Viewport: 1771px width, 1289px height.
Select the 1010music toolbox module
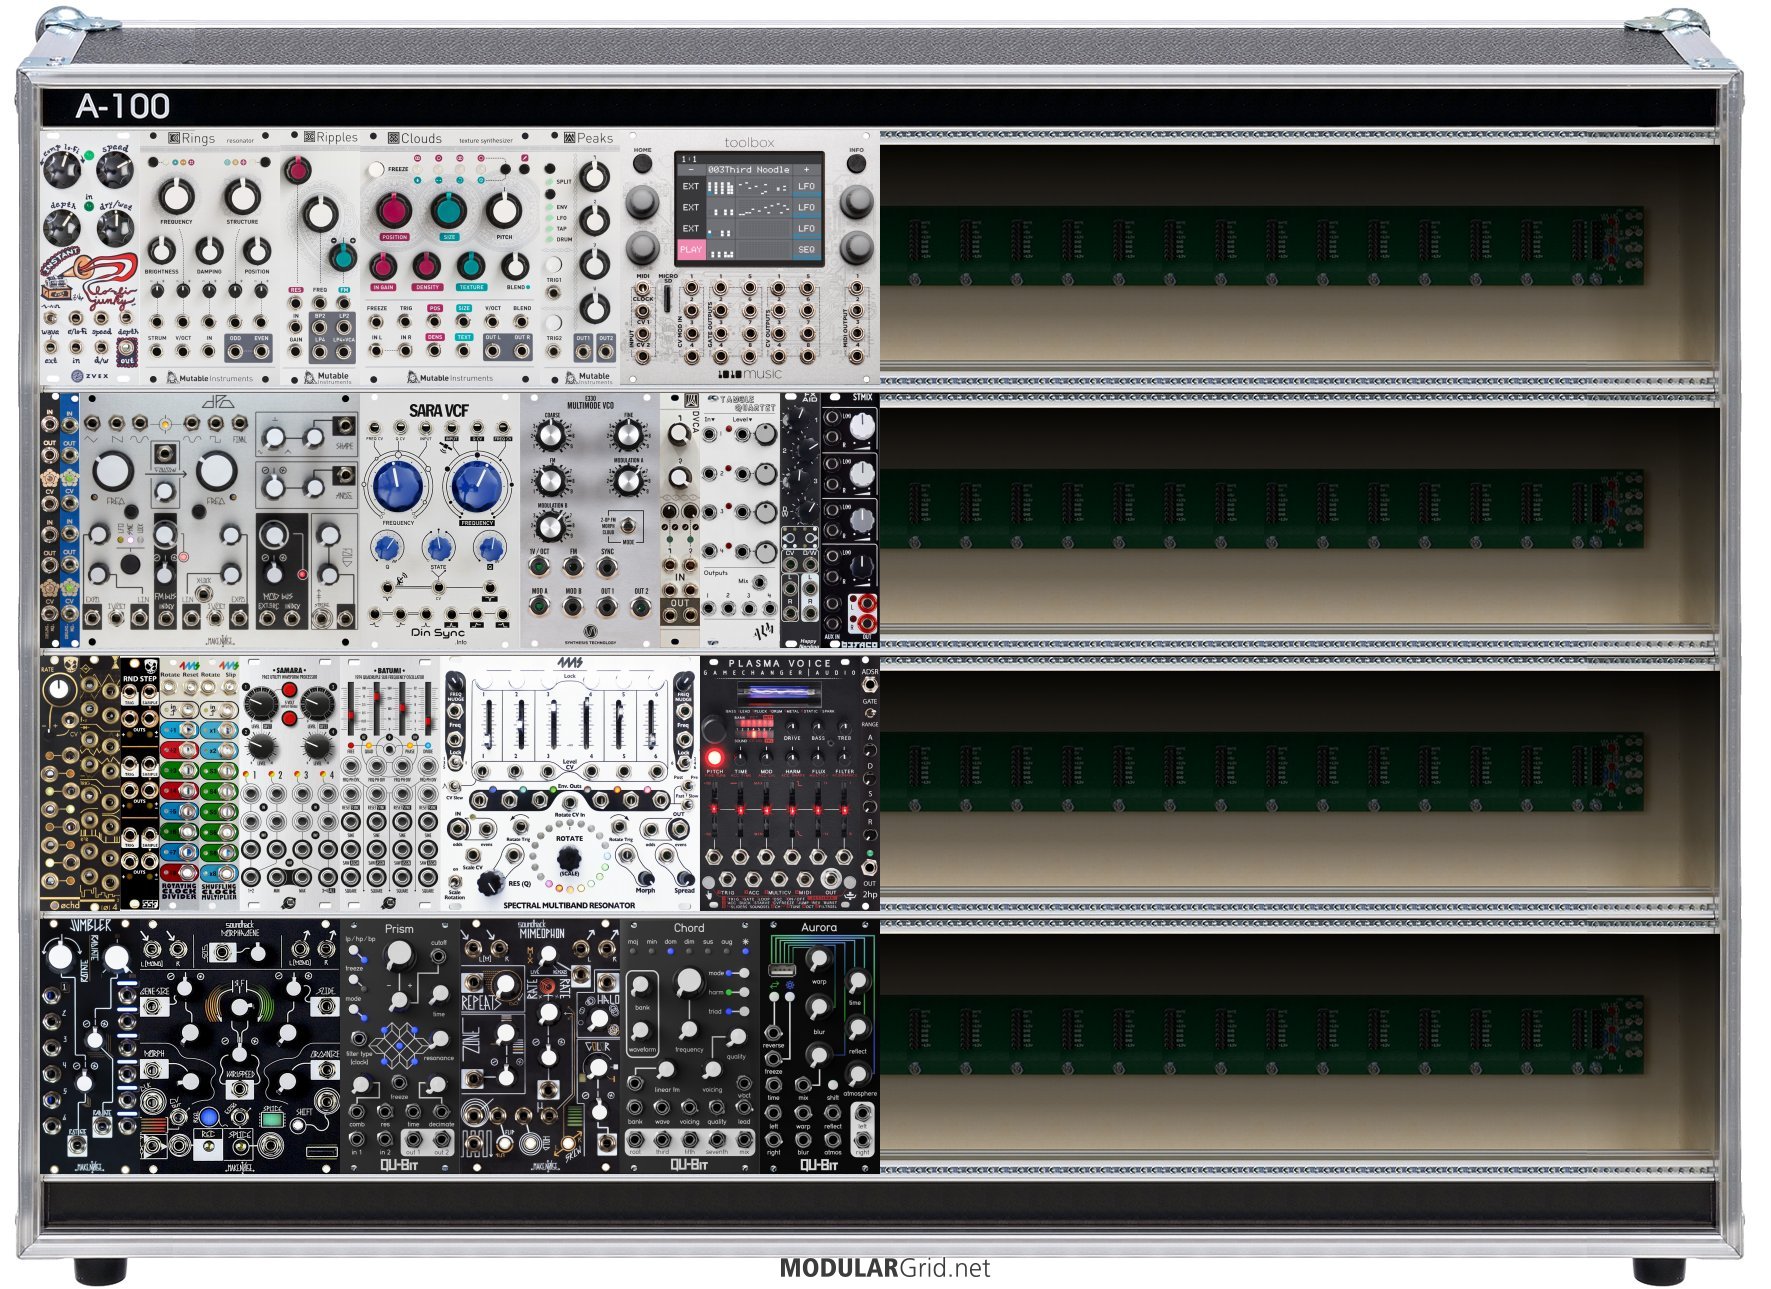click(x=750, y=258)
